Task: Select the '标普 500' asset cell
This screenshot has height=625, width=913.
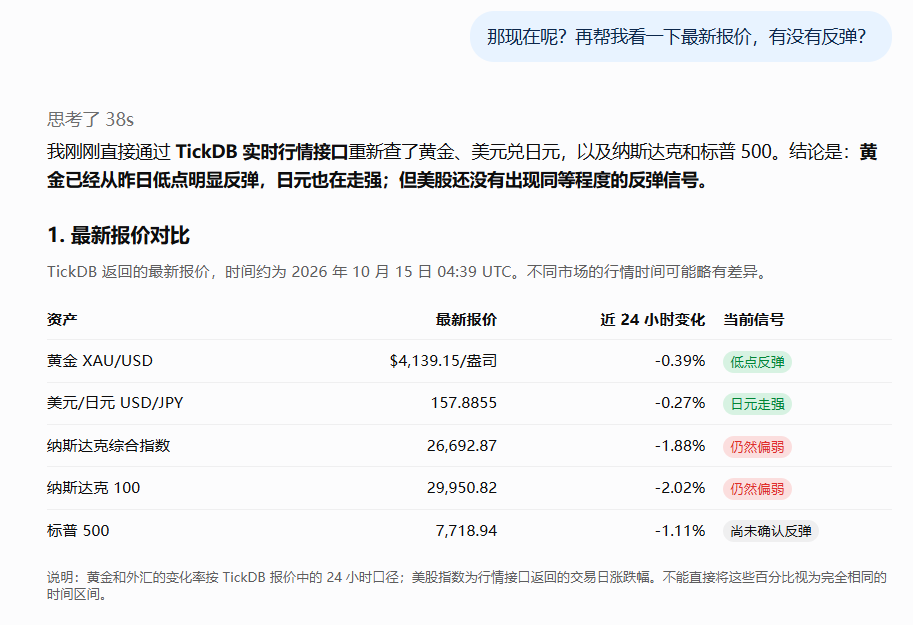Action: 78,531
